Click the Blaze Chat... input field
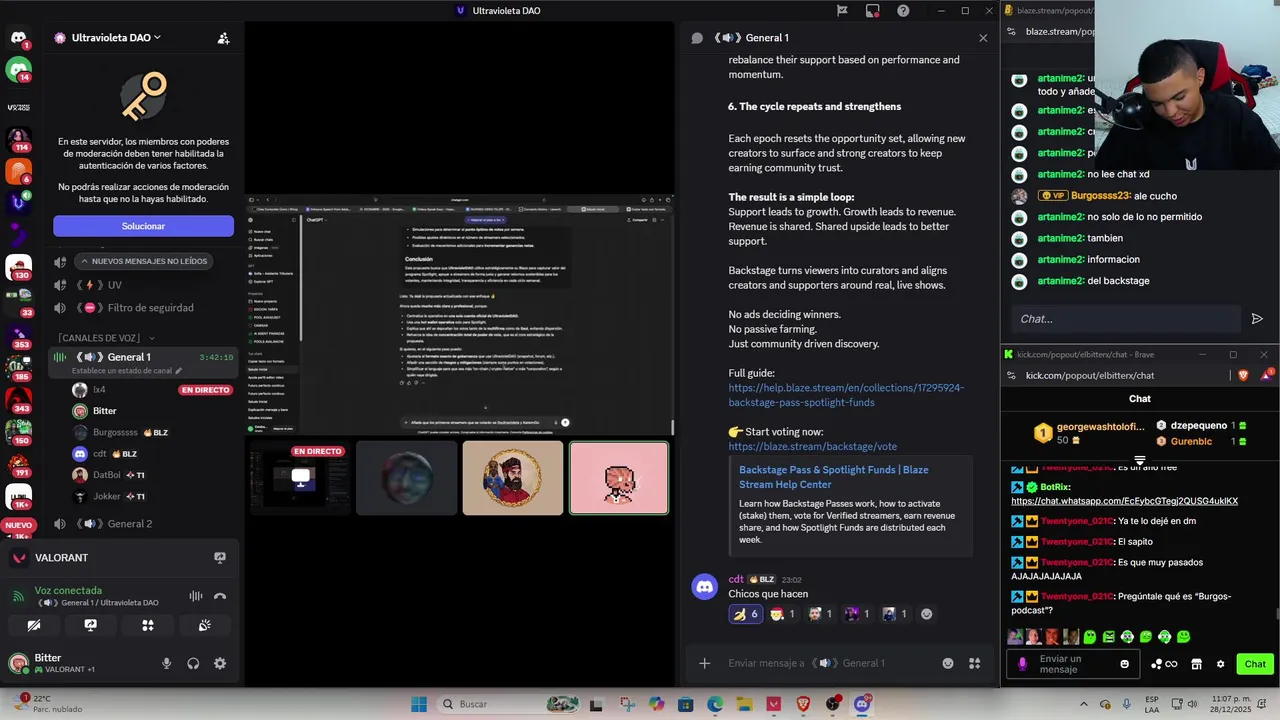The width and height of the screenshot is (1280, 720). (1125, 319)
